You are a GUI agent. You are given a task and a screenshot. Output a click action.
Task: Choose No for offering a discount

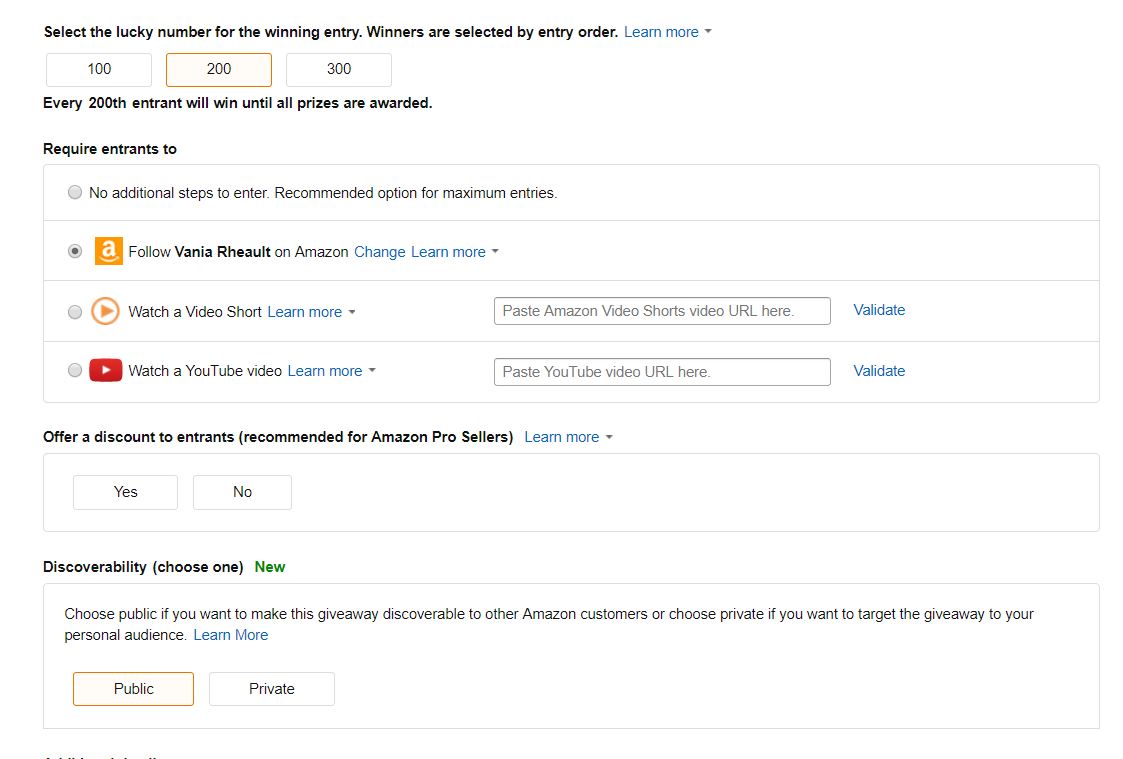pos(242,491)
